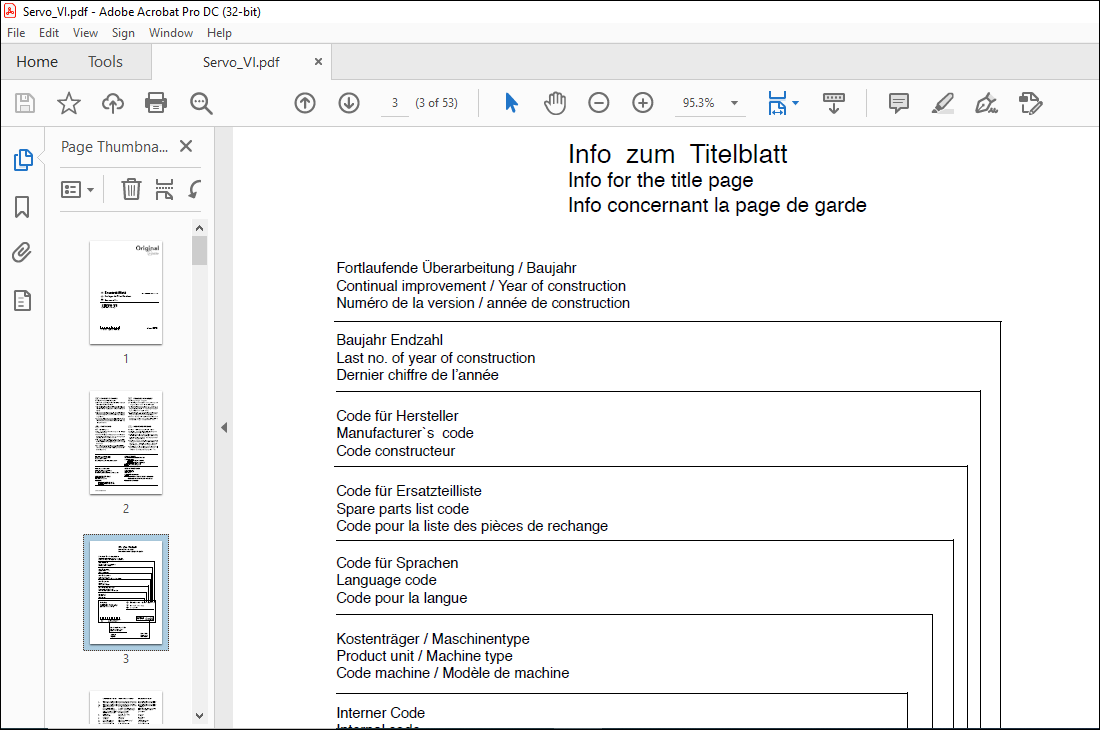
Task: Click the thumbnails scrollbar handle
Action: coord(199,250)
